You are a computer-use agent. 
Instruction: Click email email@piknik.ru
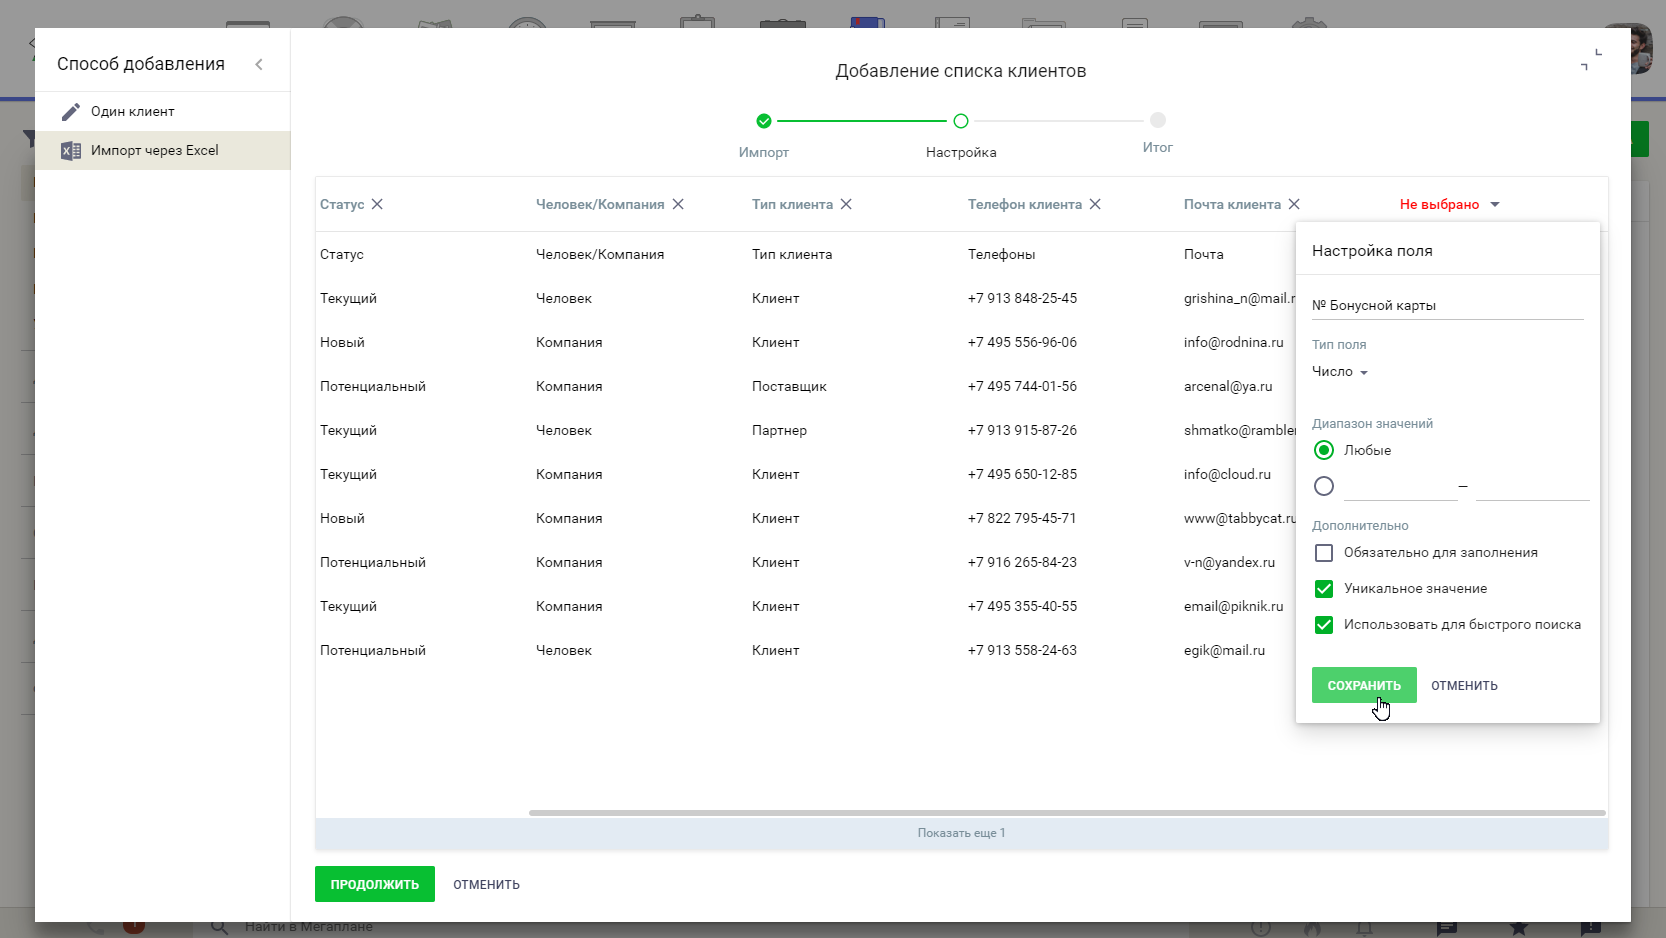1233,606
